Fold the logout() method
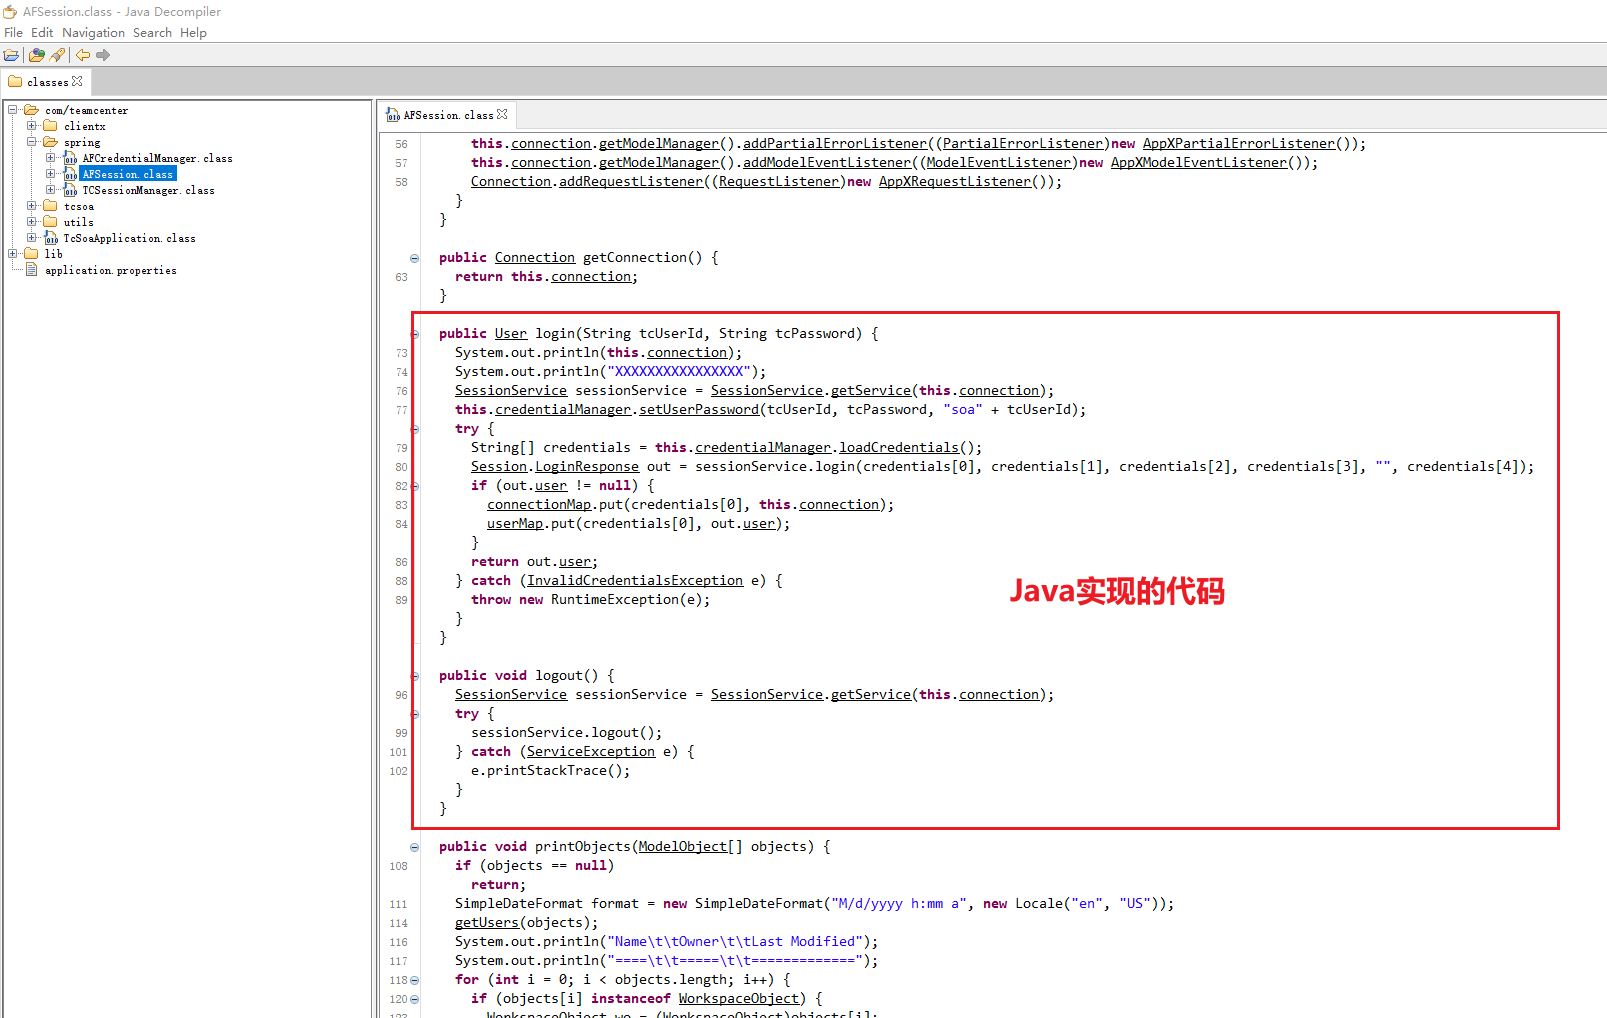This screenshot has width=1607, height=1018. pyautogui.click(x=415, y=676)
